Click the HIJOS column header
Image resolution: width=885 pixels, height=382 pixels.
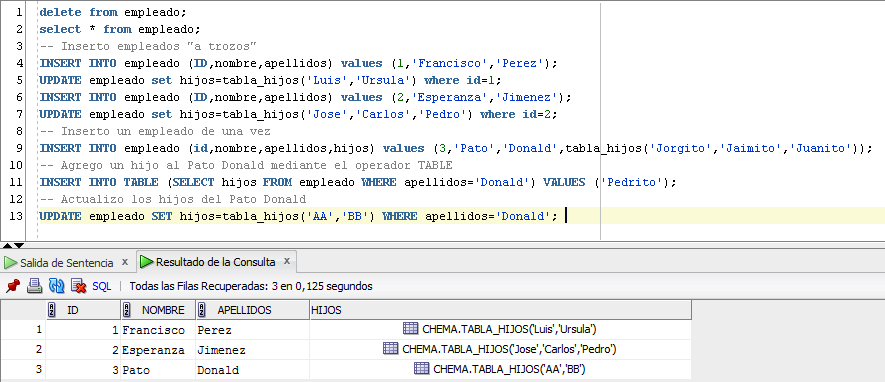point(500,310)
